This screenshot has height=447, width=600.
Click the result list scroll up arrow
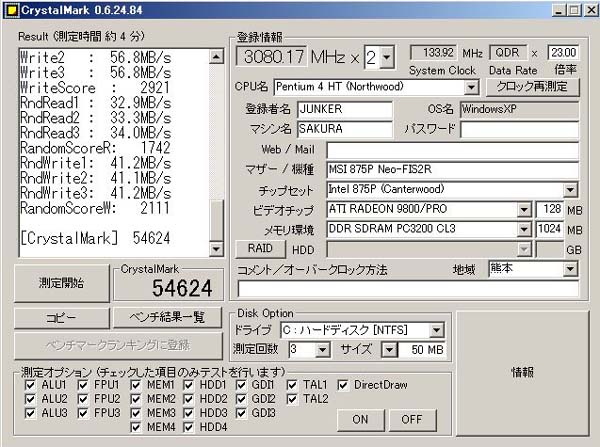tap(217, 57)
